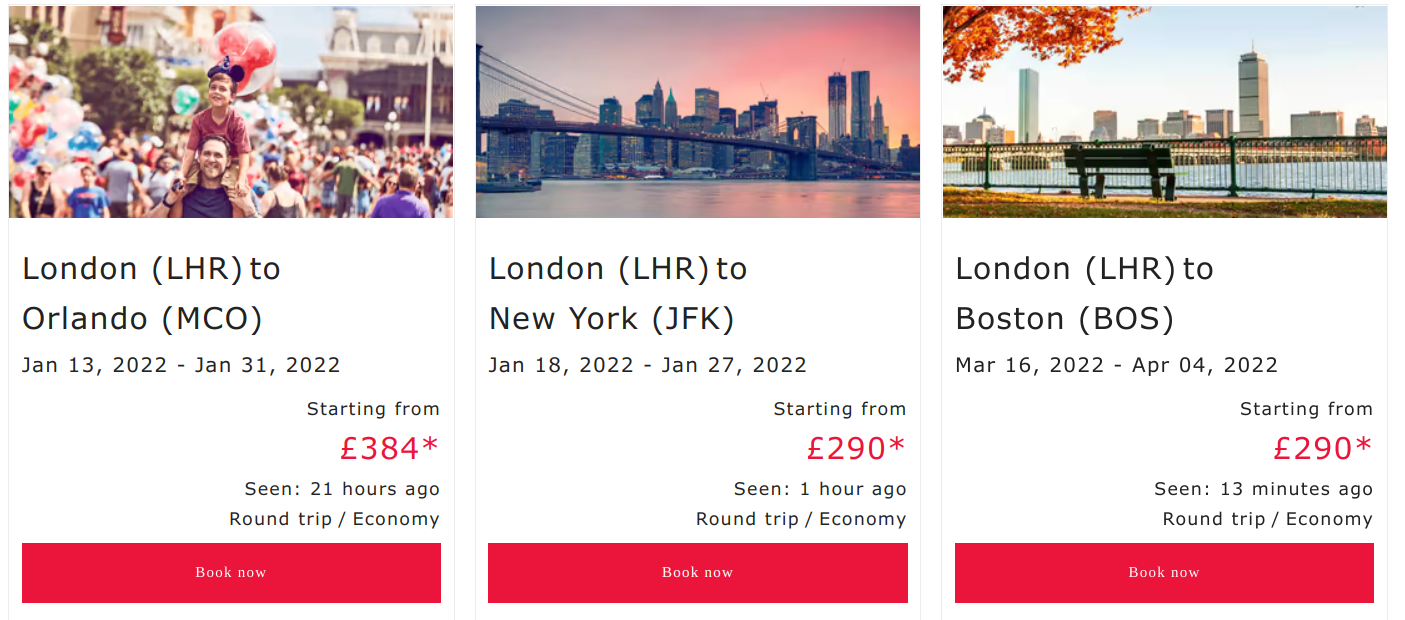Click the £384 Orlando price
Image resolution: width=1405 pixels, height=620 pixels.
click(x=389, y=449)
